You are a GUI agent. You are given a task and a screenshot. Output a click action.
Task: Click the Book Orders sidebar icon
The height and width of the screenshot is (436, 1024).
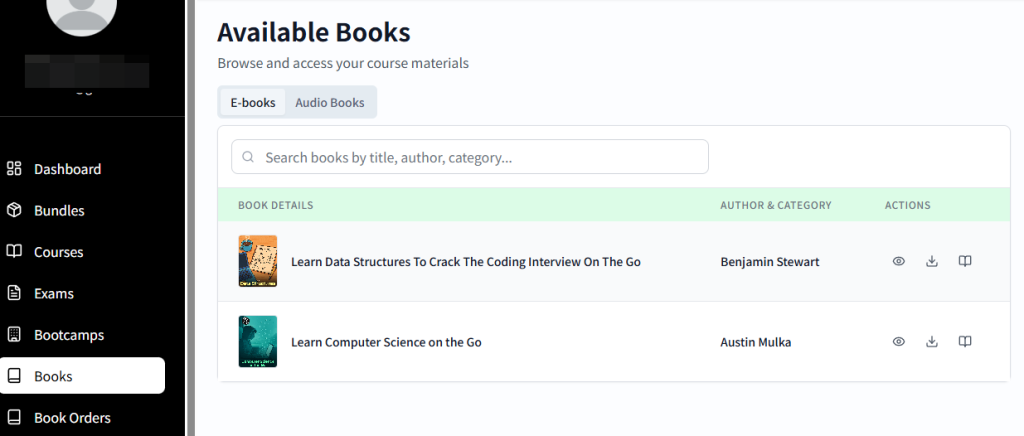tap(14, 417)
